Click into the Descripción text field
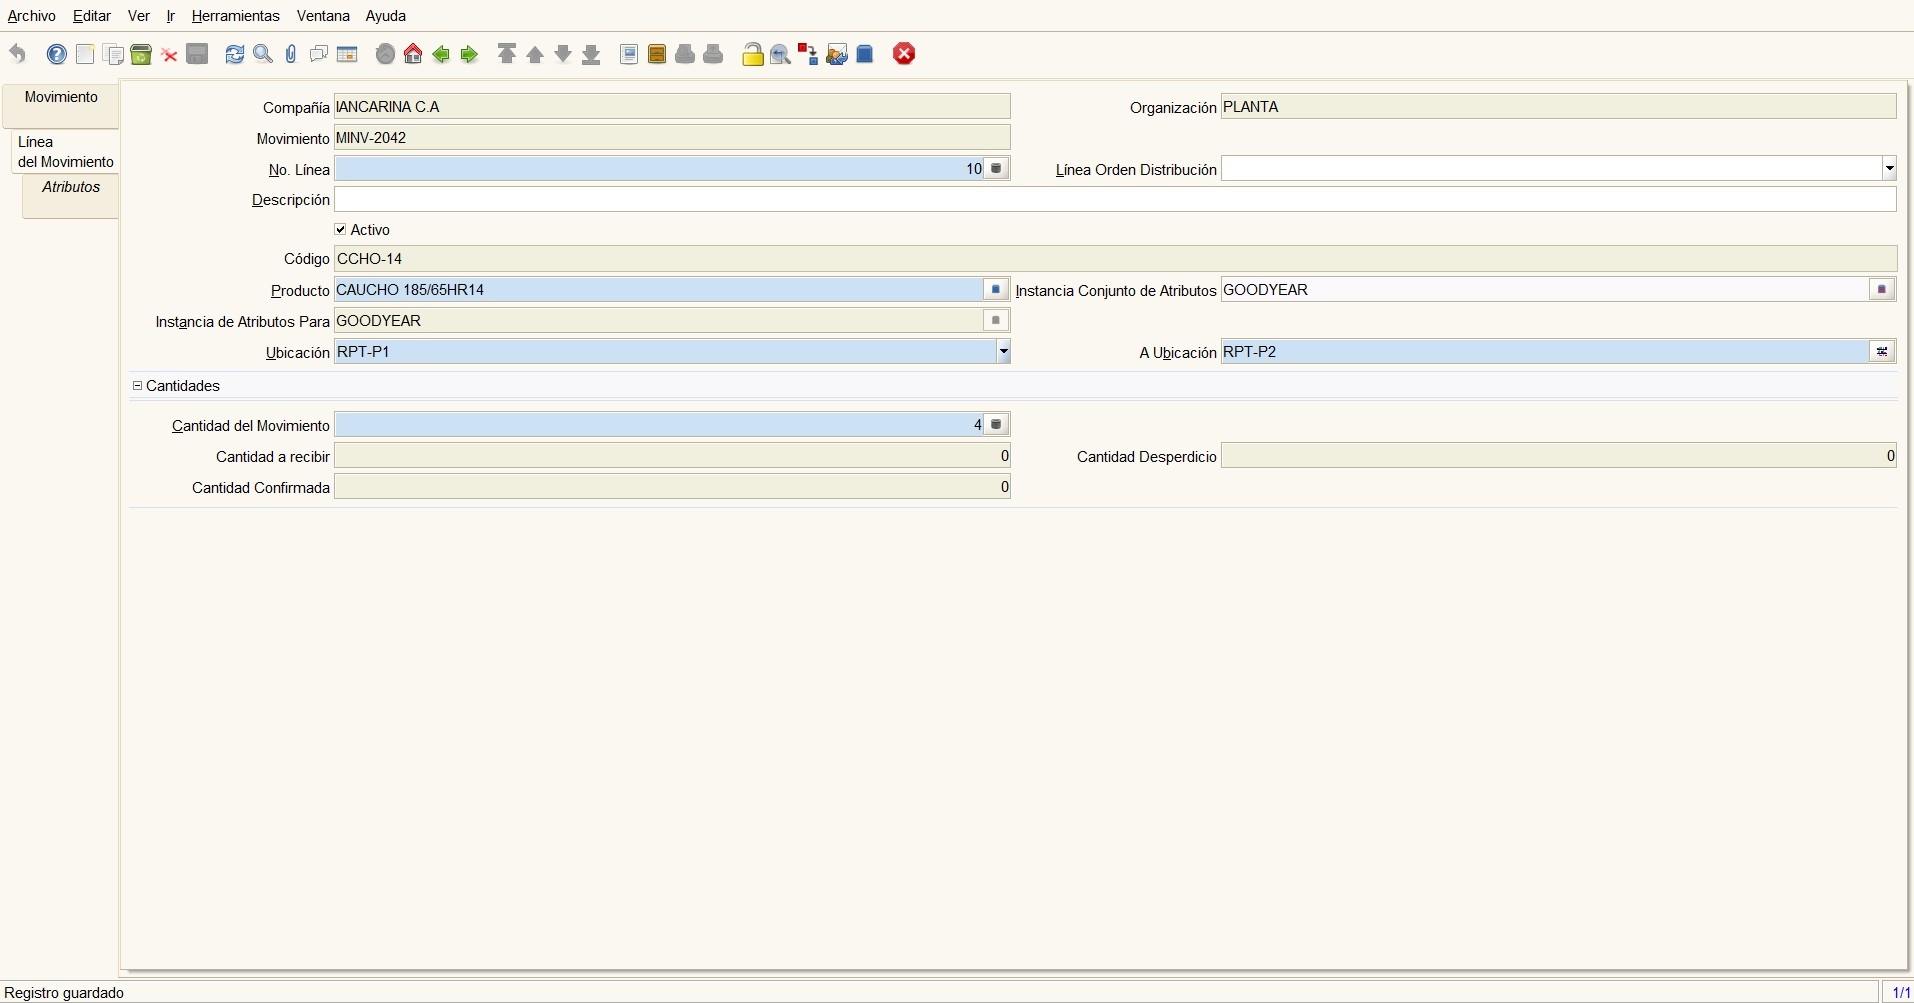Viewport: 1914px width, 1003px height. point(1114,200)
